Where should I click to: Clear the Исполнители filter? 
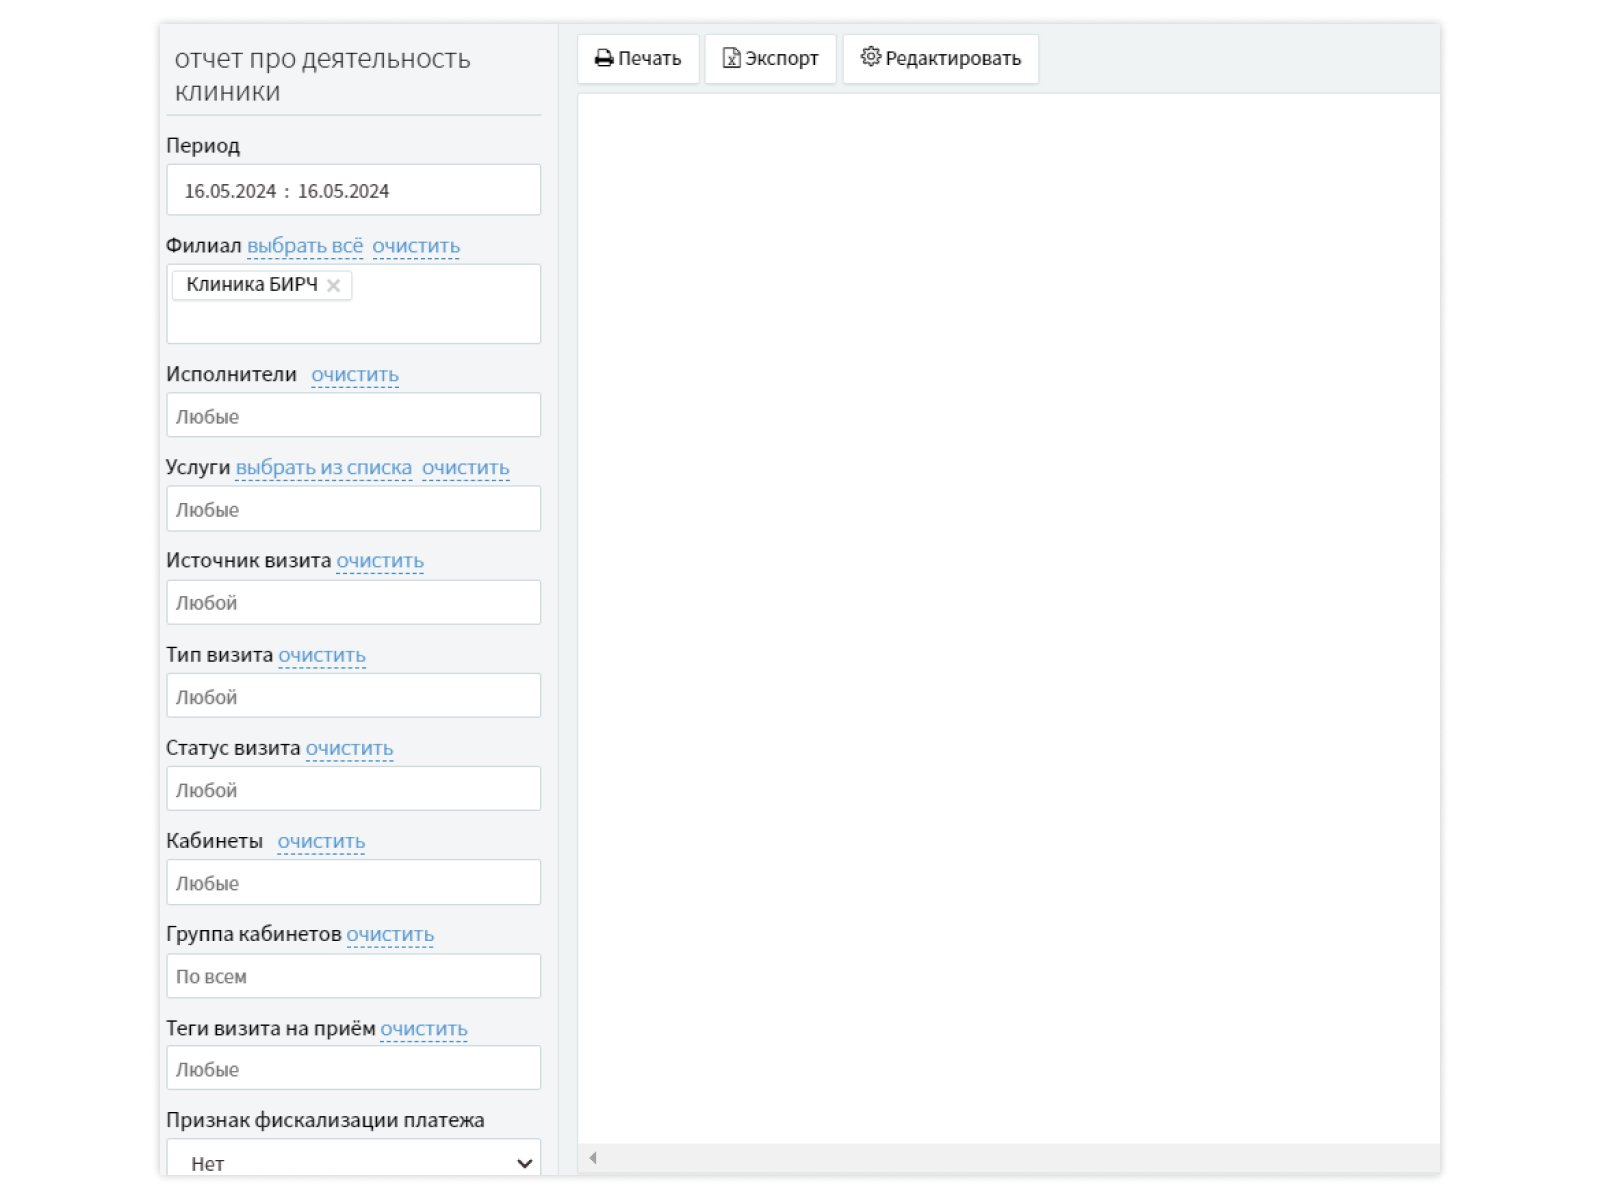point(354,375)
